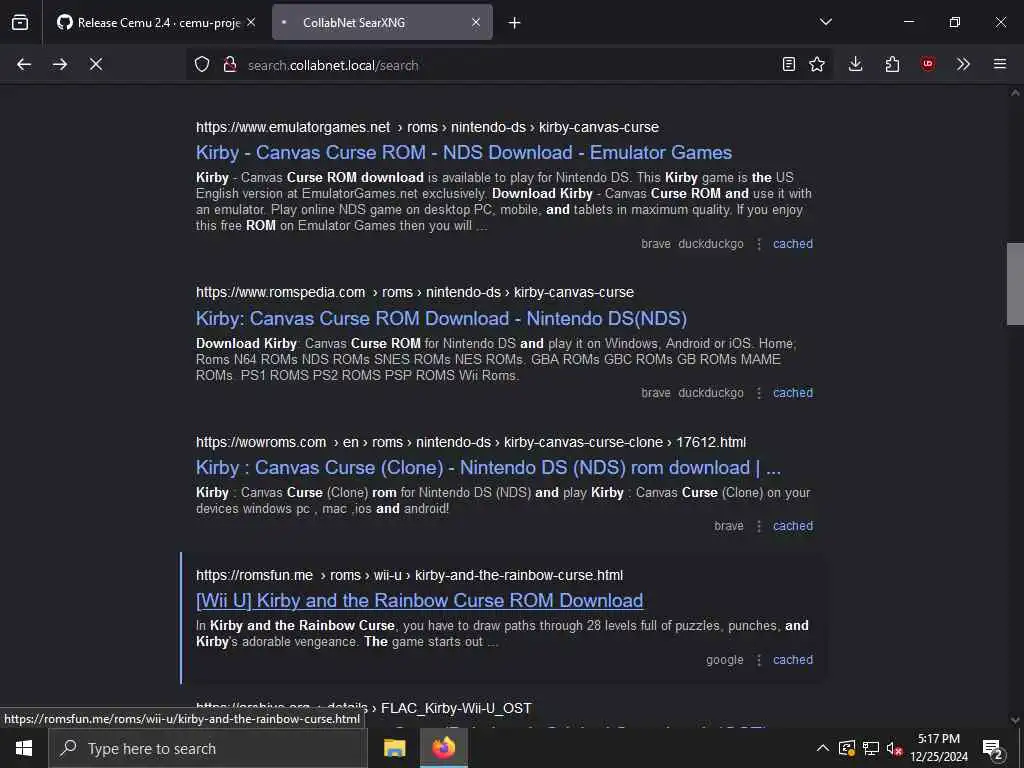Open uBlock Origin extension icon

pos(928,64)
